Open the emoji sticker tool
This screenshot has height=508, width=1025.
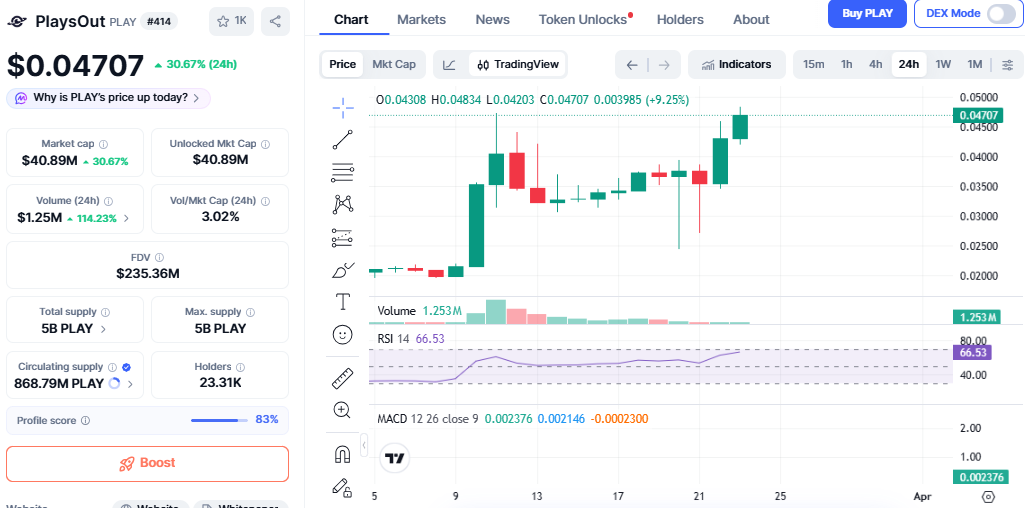pos(343,335)
